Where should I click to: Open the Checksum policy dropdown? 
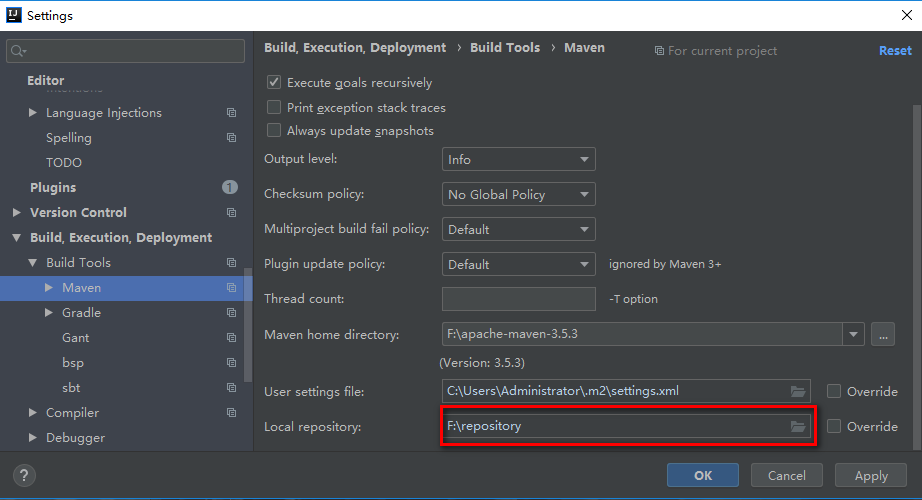coord(518,195)
